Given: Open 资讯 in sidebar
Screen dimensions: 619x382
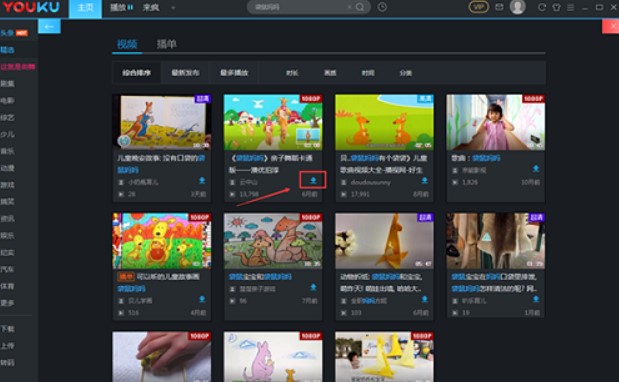Looking at the screenshot, I should point(8,219).
